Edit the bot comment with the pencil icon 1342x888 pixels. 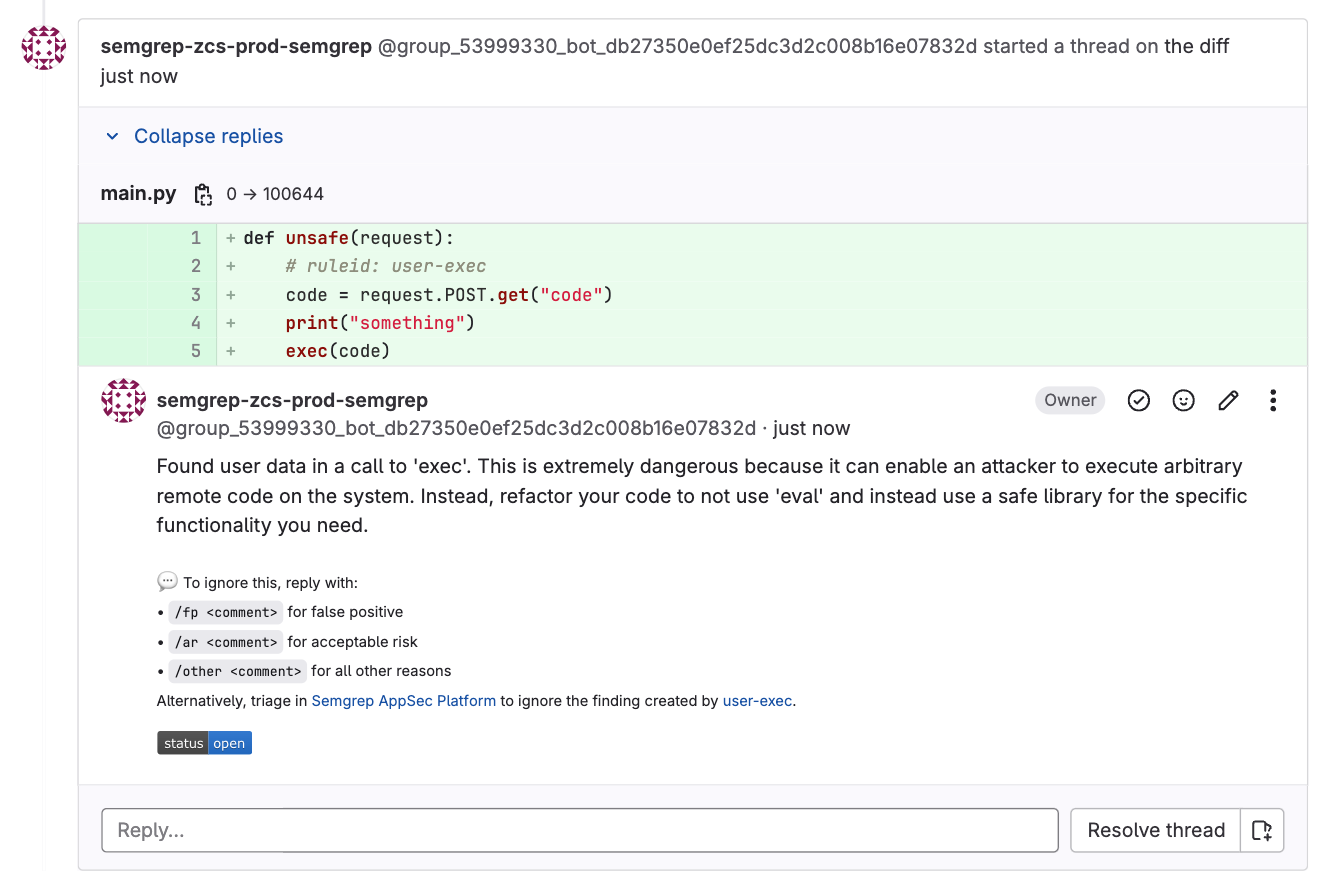[1228, 400]
